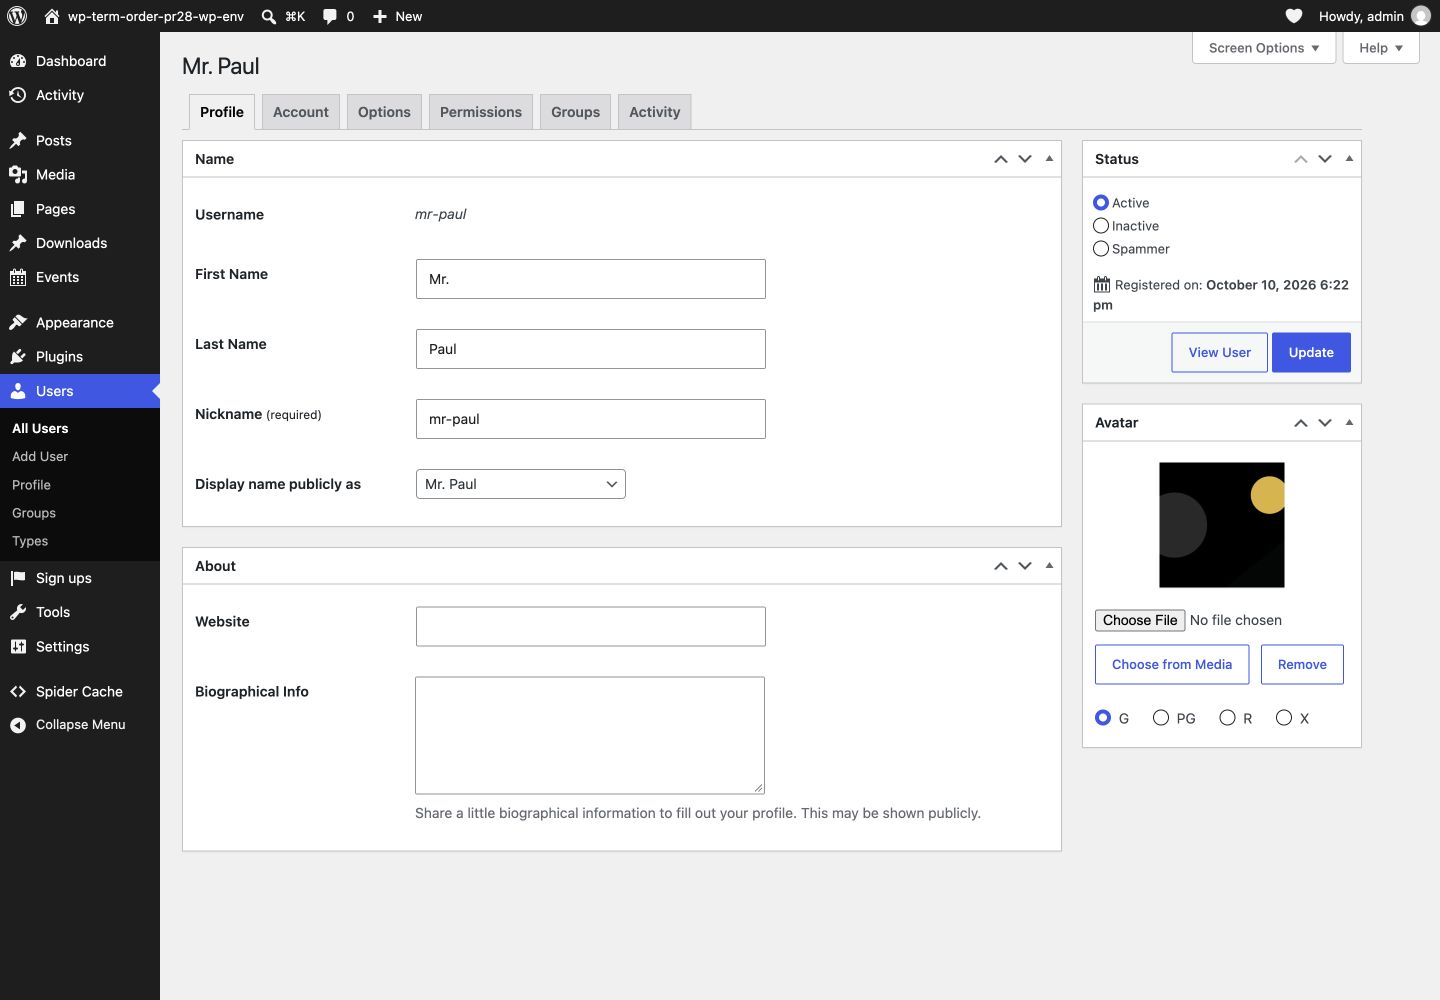Open Appearance brush icon
Viewport: 1440px width, 1000px height.
coord(18,322)
